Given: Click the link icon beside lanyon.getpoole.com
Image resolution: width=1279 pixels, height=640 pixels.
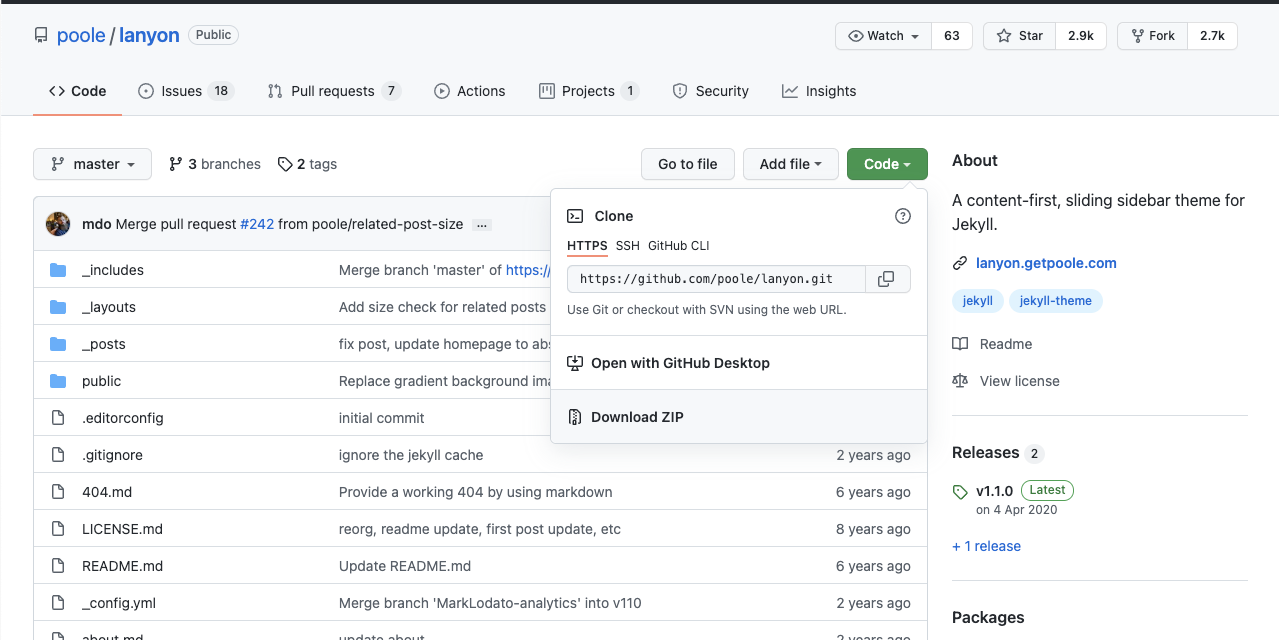Looking at the screenshot, I should pyautogui.click(x=960, y=263).
